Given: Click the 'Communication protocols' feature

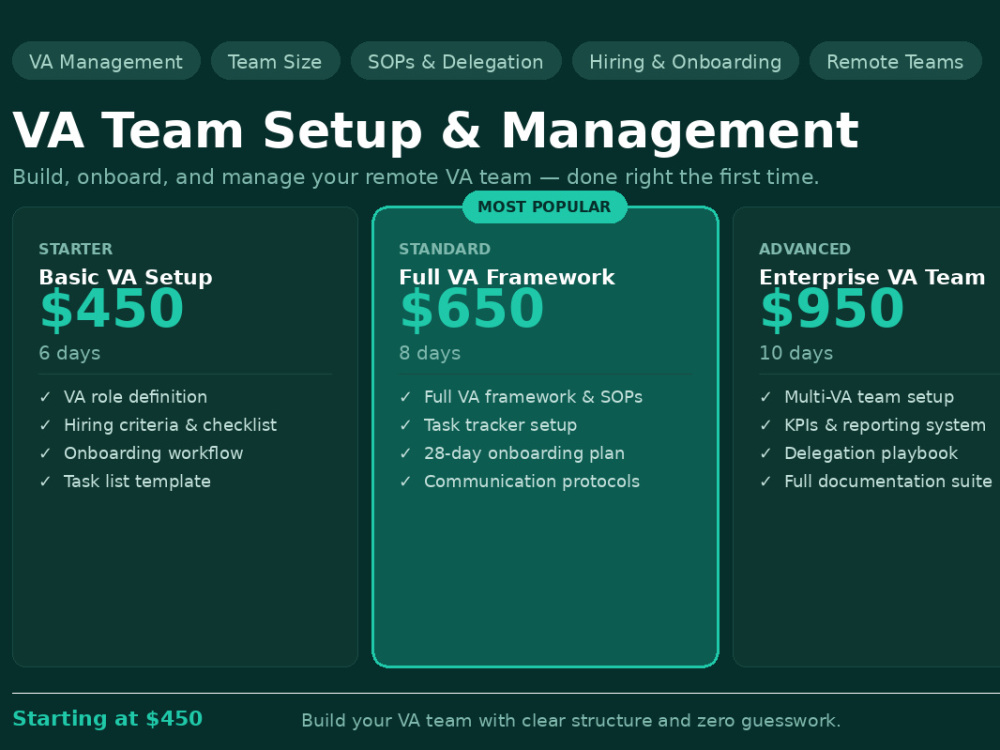Looking at the screenshot, I should pos(532,481).
